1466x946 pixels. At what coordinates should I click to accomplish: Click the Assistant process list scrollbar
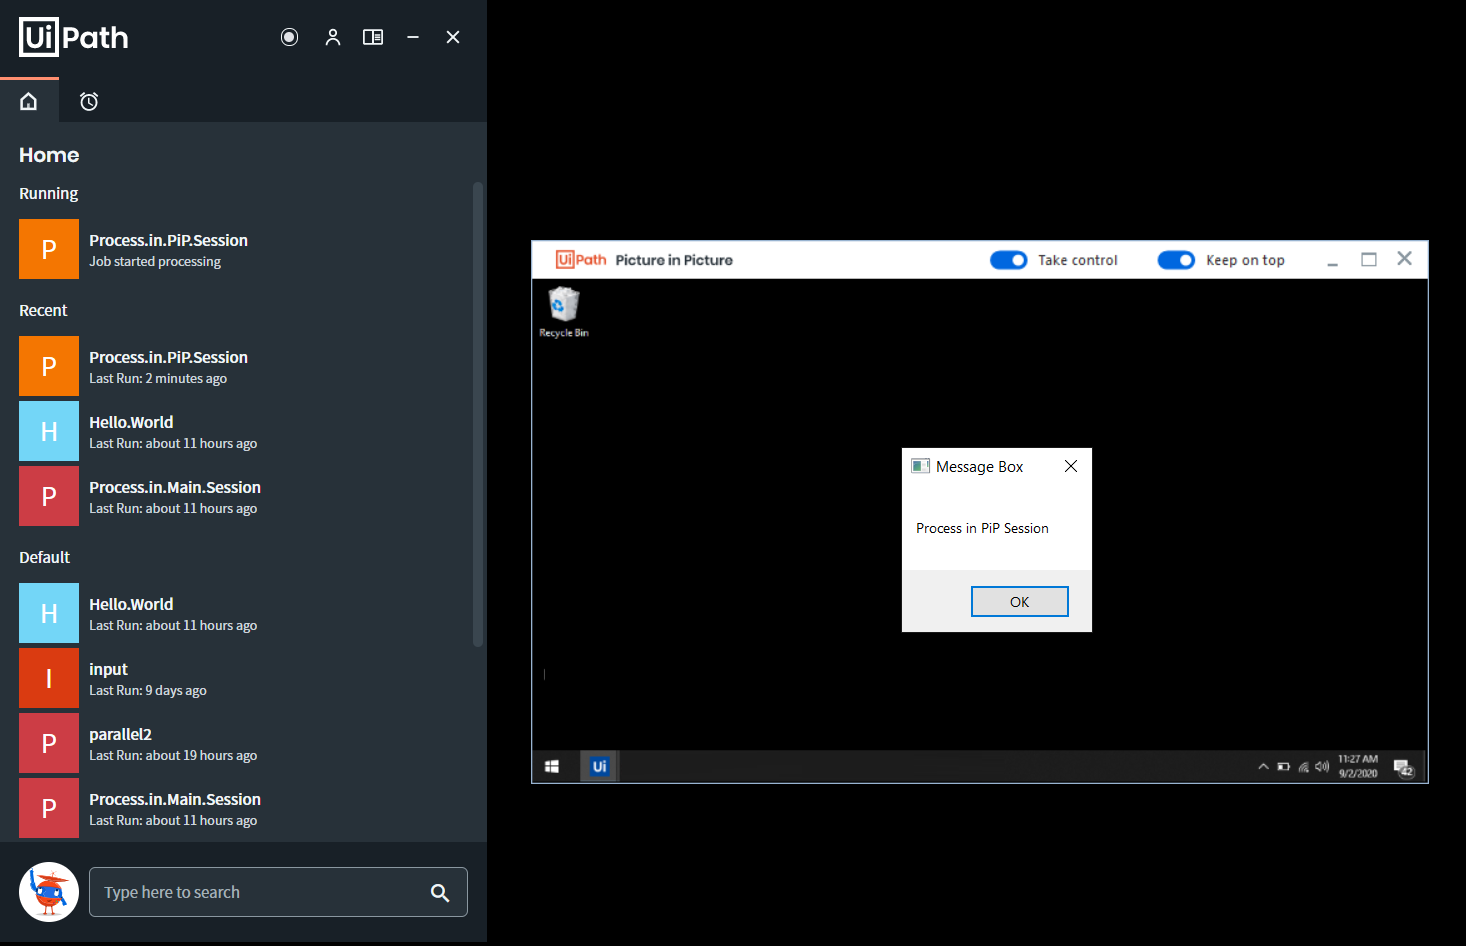coord(478,414)
